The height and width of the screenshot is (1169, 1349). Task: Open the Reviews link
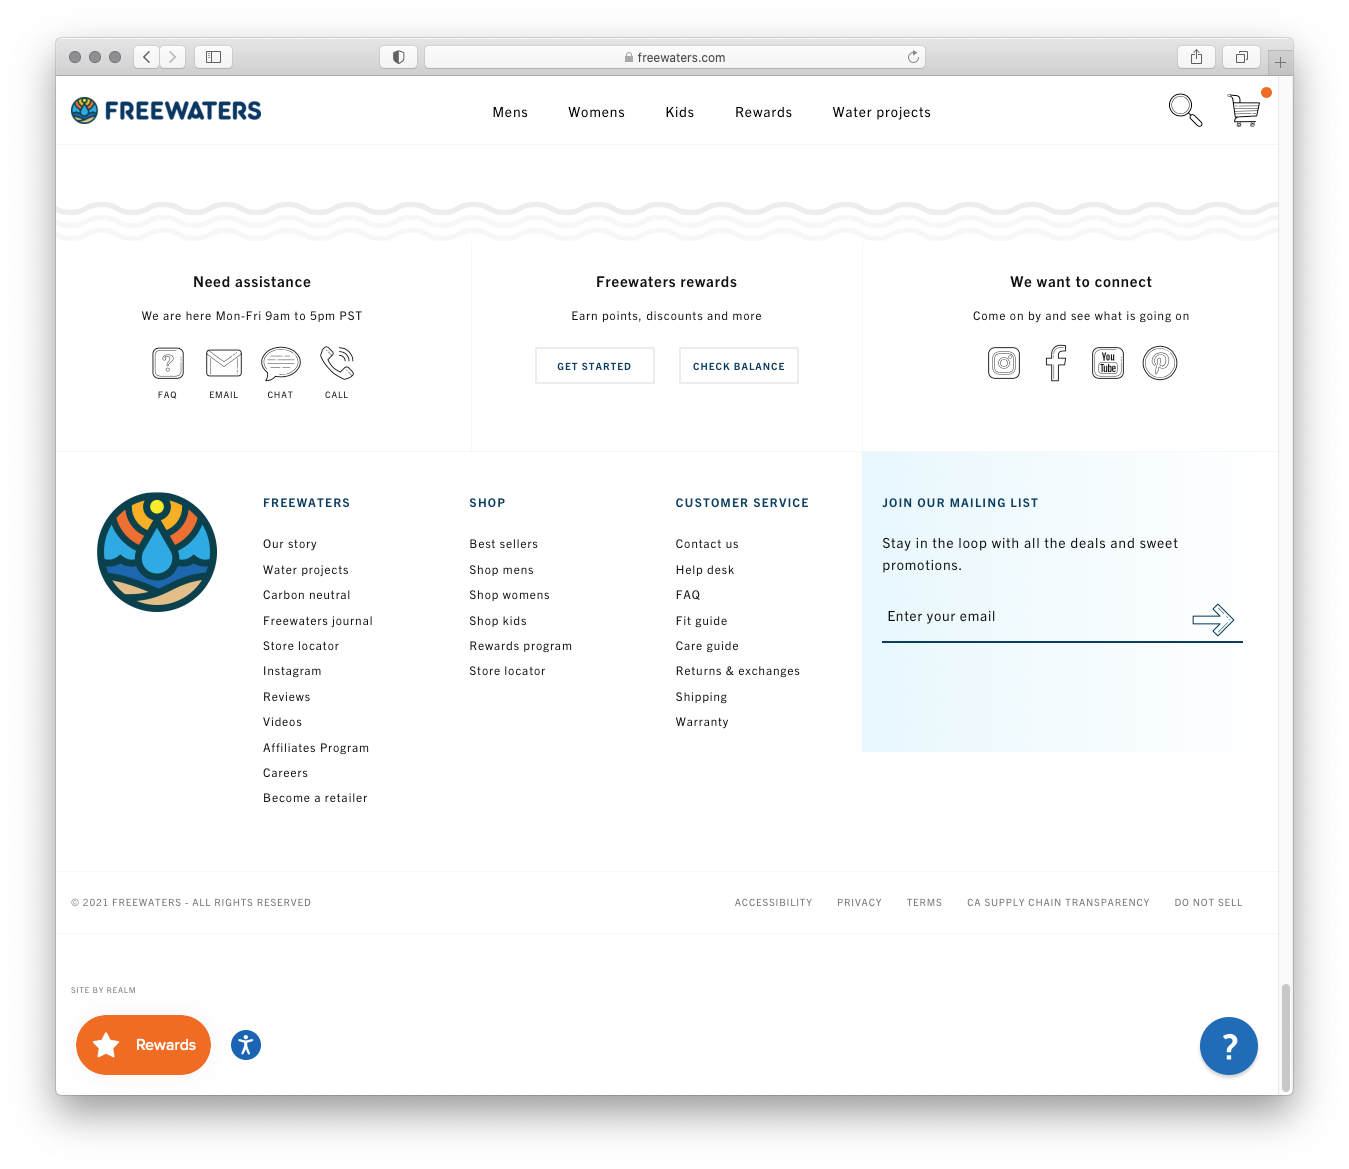pos(287,697)
